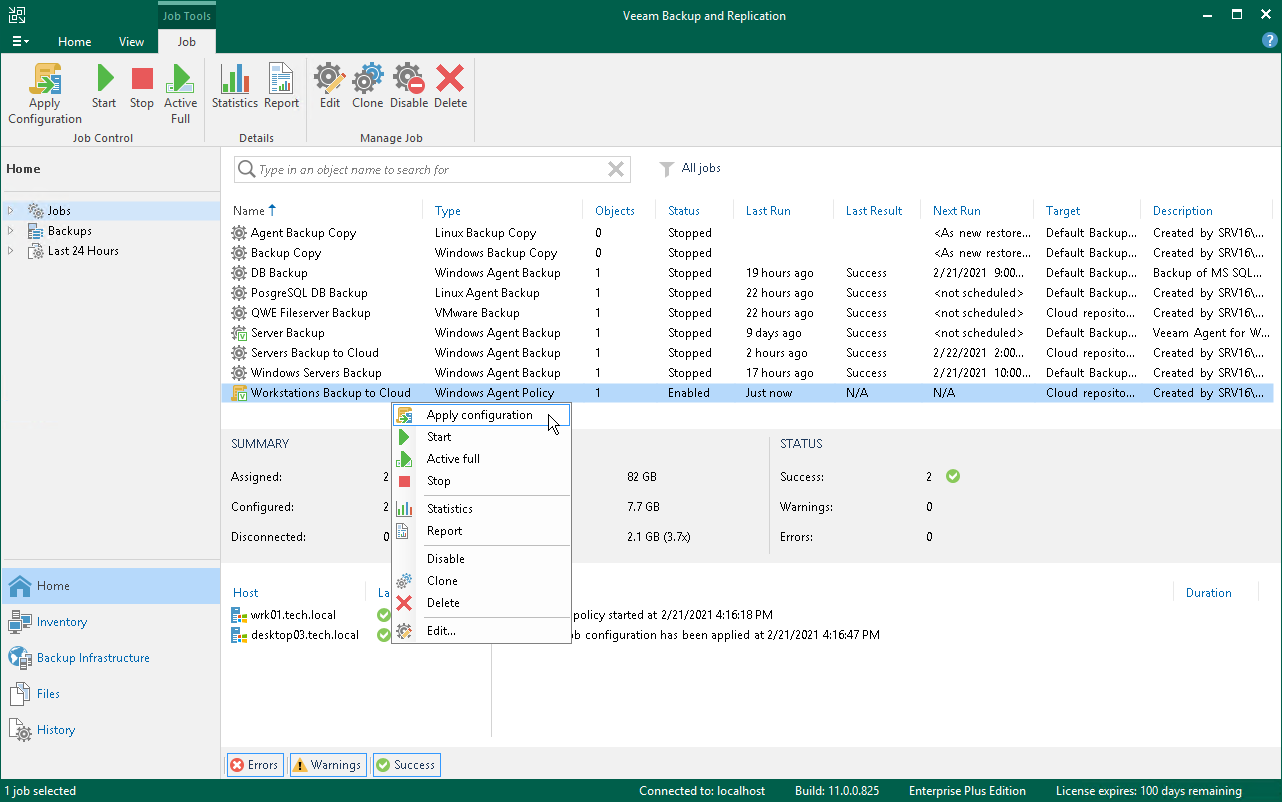The width and height of the screenshot is (1282, 802).
Task: Toggle the Warnings filter button
Action: [328, 765]
